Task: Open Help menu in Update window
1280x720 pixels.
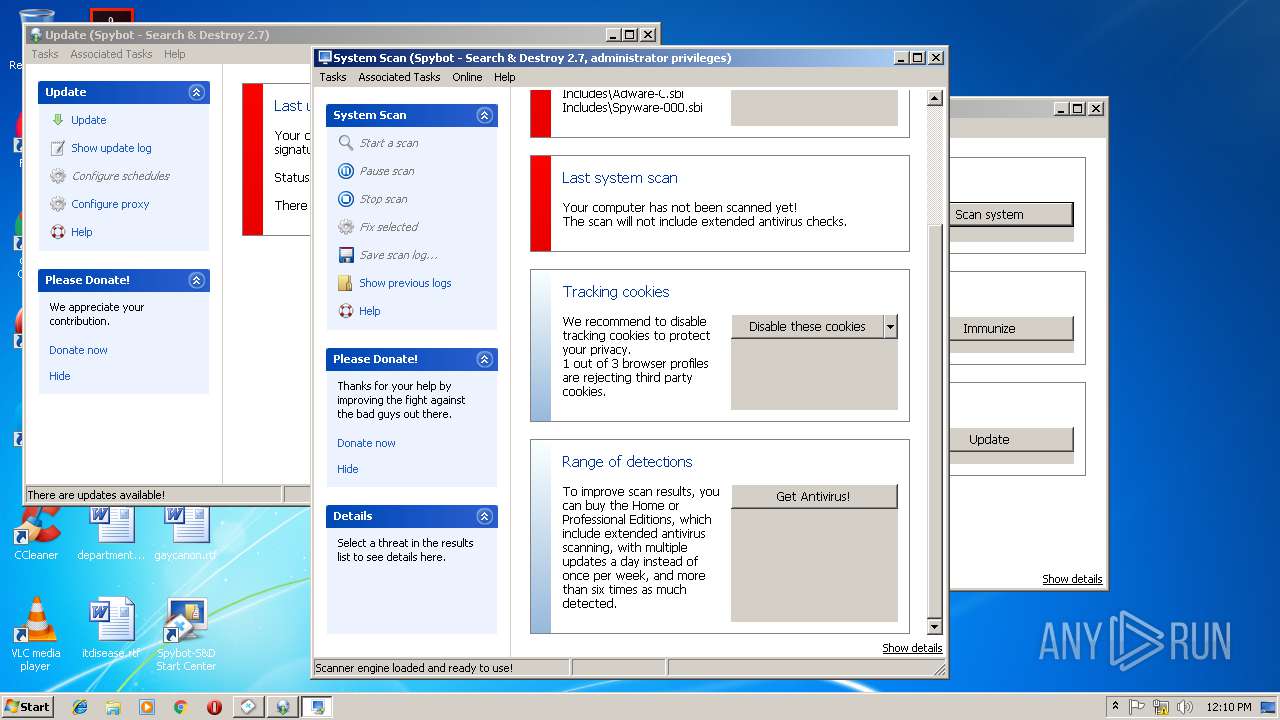Action: click(175, 54)
